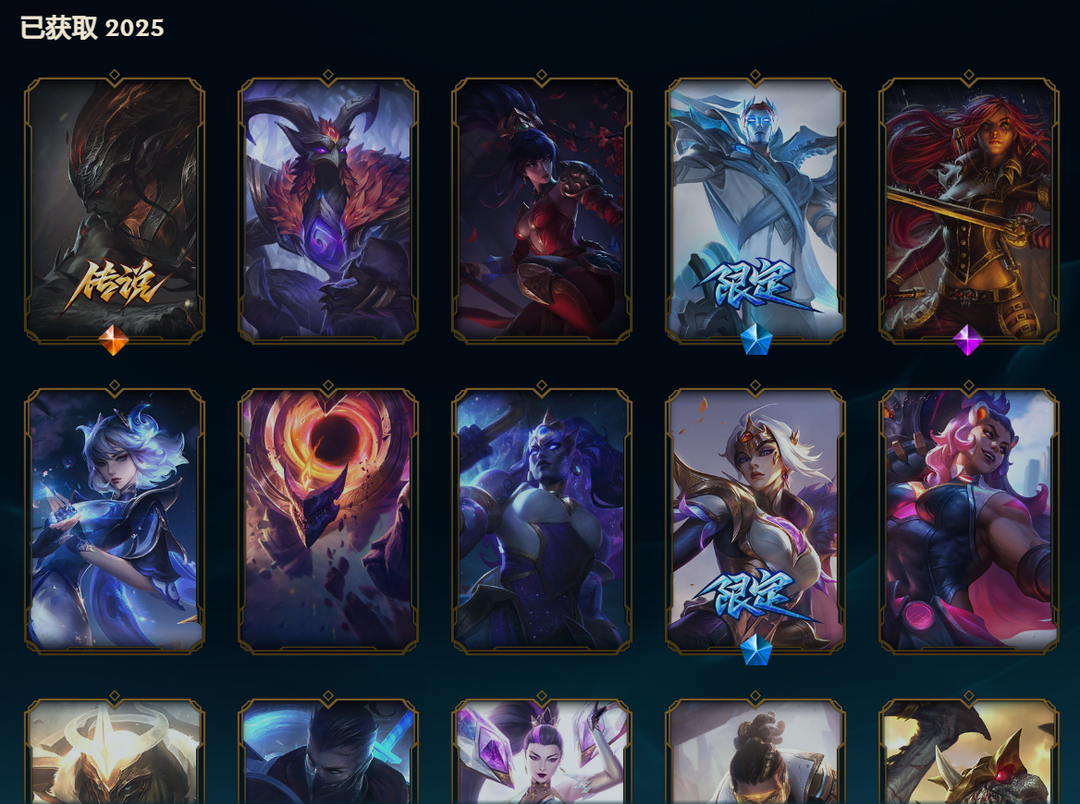1080x804 pixels.
Task: Click the purple gem under the red-haired swordswoman card
Action: click(x=968, y=340)
